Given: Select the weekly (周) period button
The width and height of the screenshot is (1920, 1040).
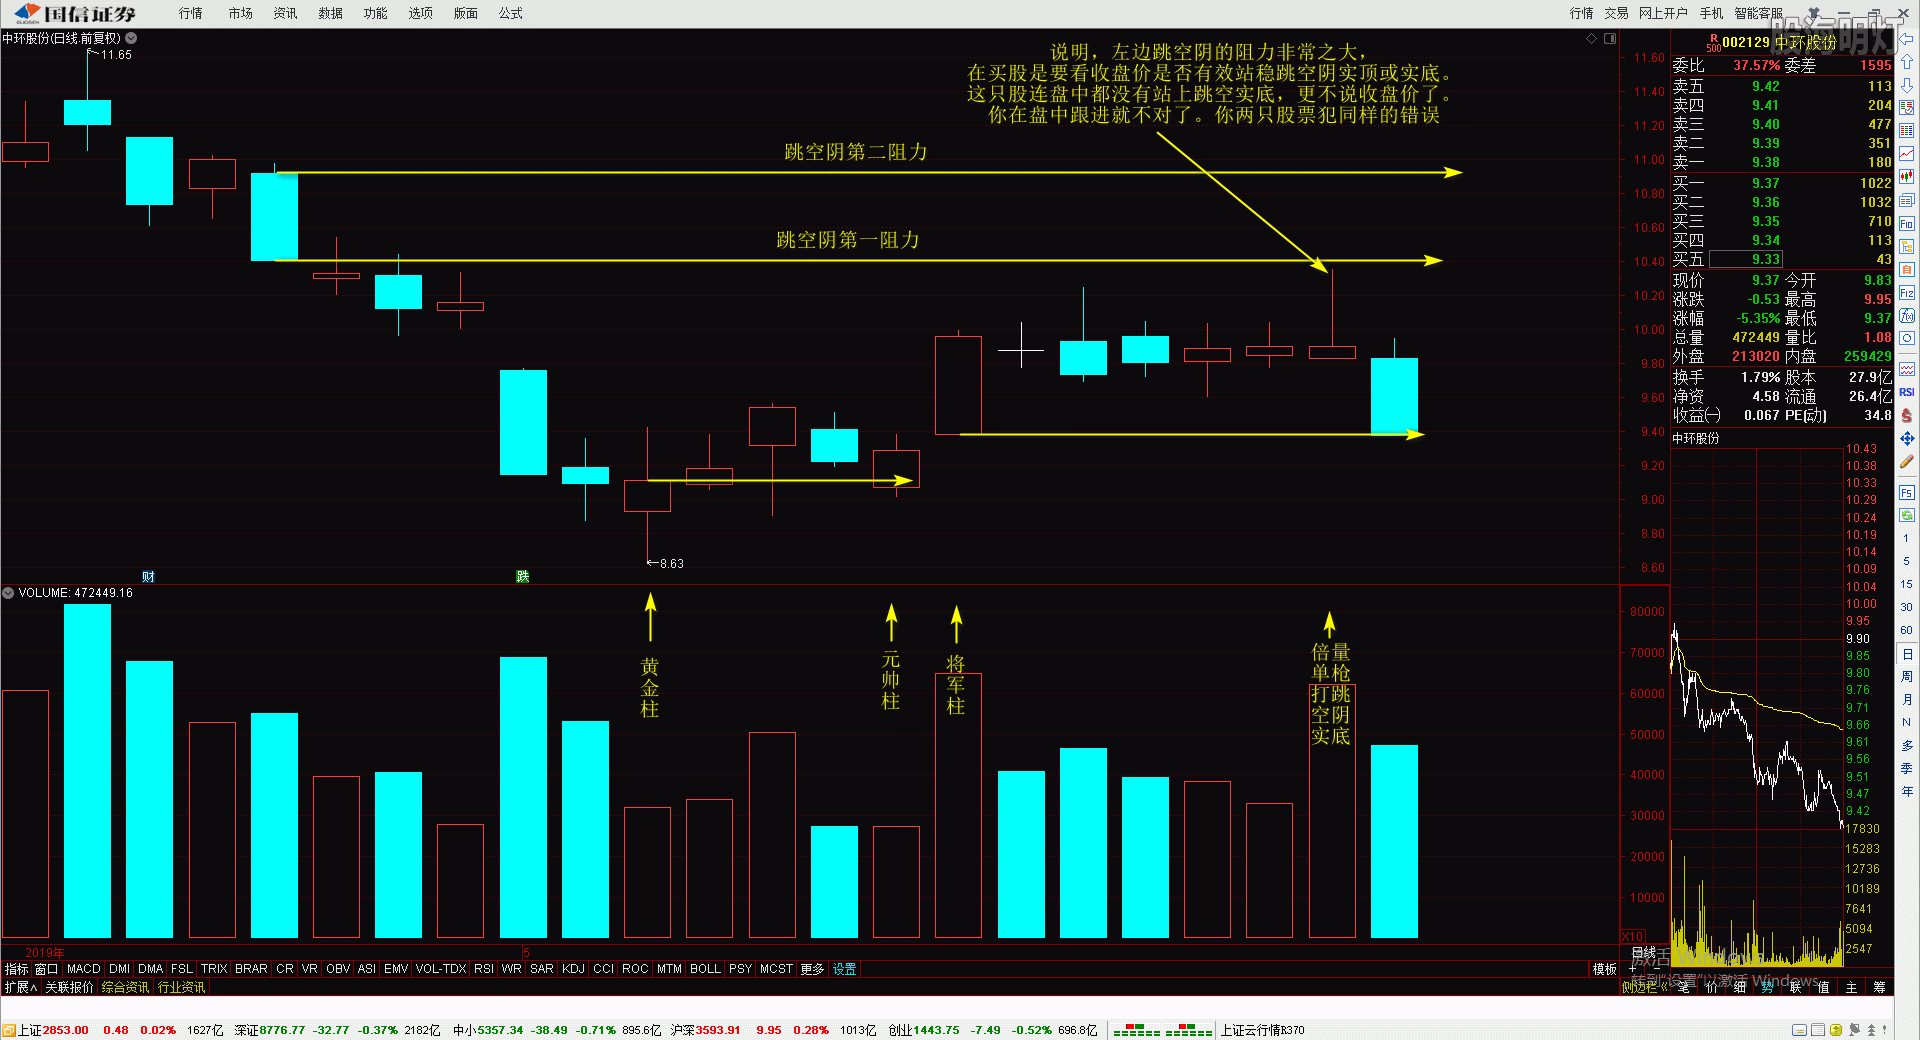Looking at the screenshot, I should (x=1906, y=676).
